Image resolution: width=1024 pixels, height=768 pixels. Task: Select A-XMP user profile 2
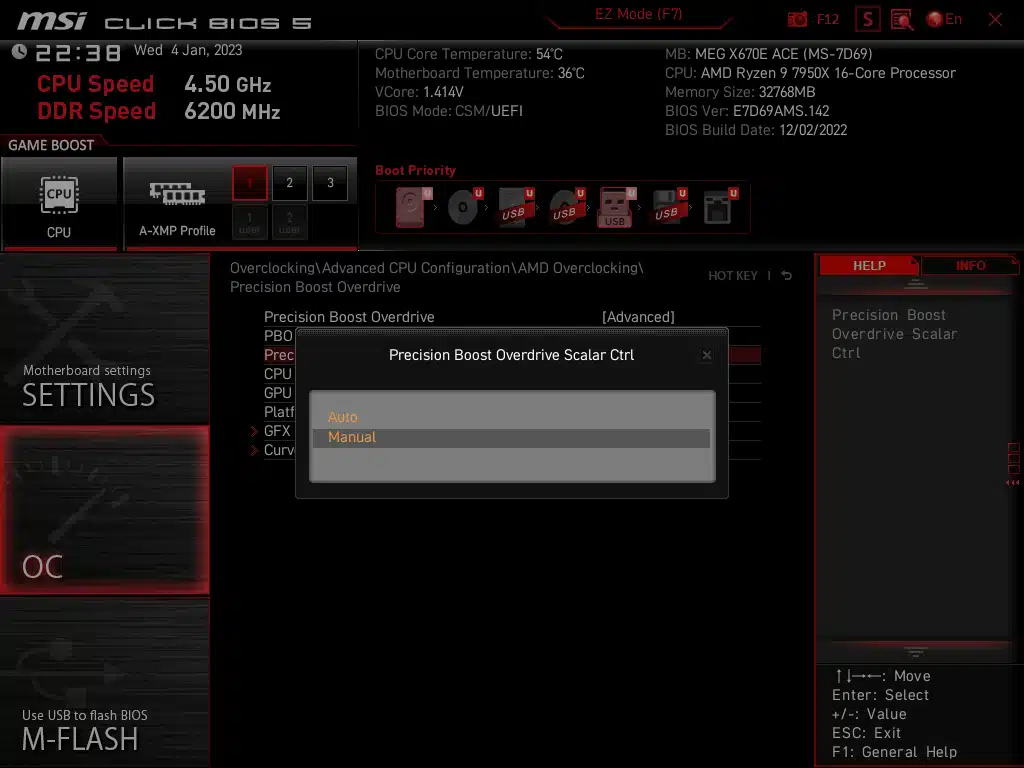tap(289, 222)
